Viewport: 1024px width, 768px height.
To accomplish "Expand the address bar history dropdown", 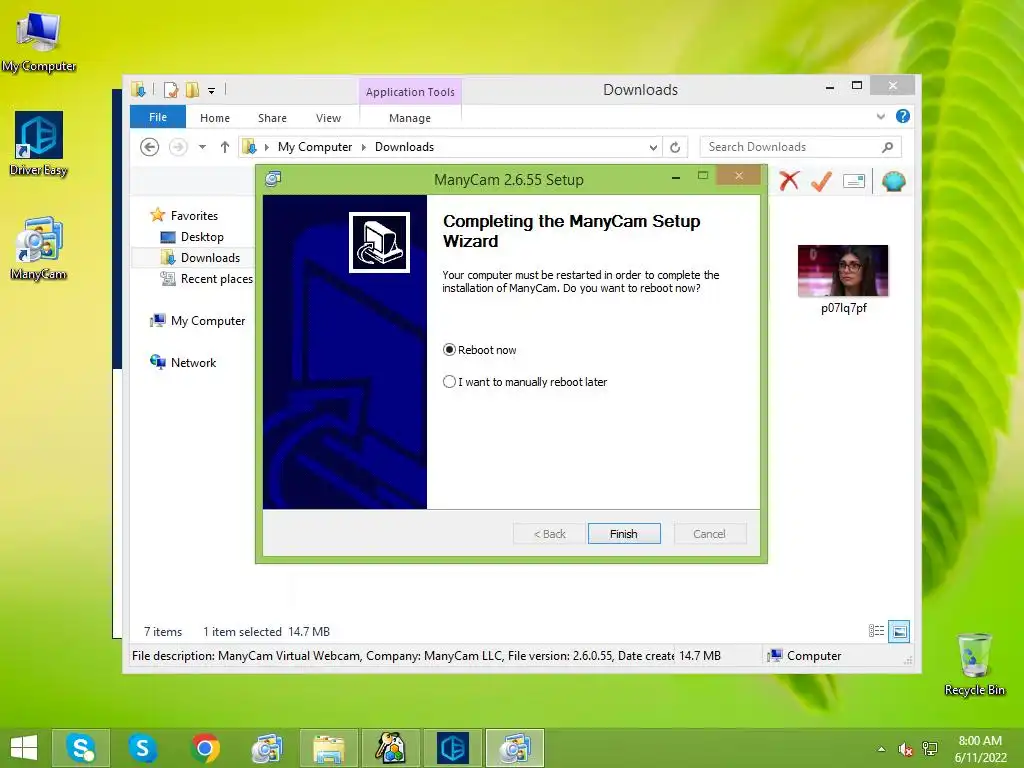I will click(x=653, y=148).
